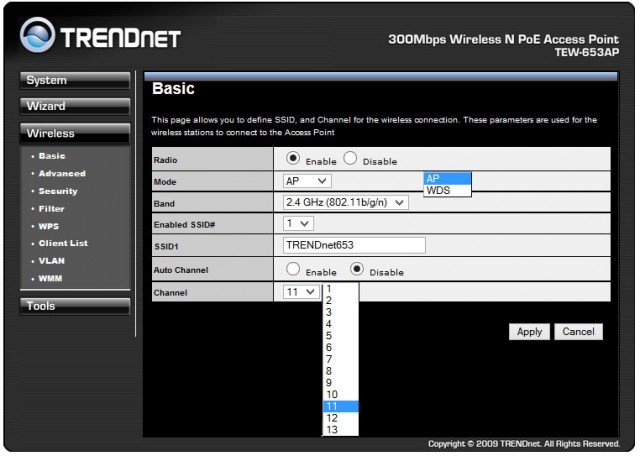
Task: Expand the Tools menu section
Action: (75, 306)
